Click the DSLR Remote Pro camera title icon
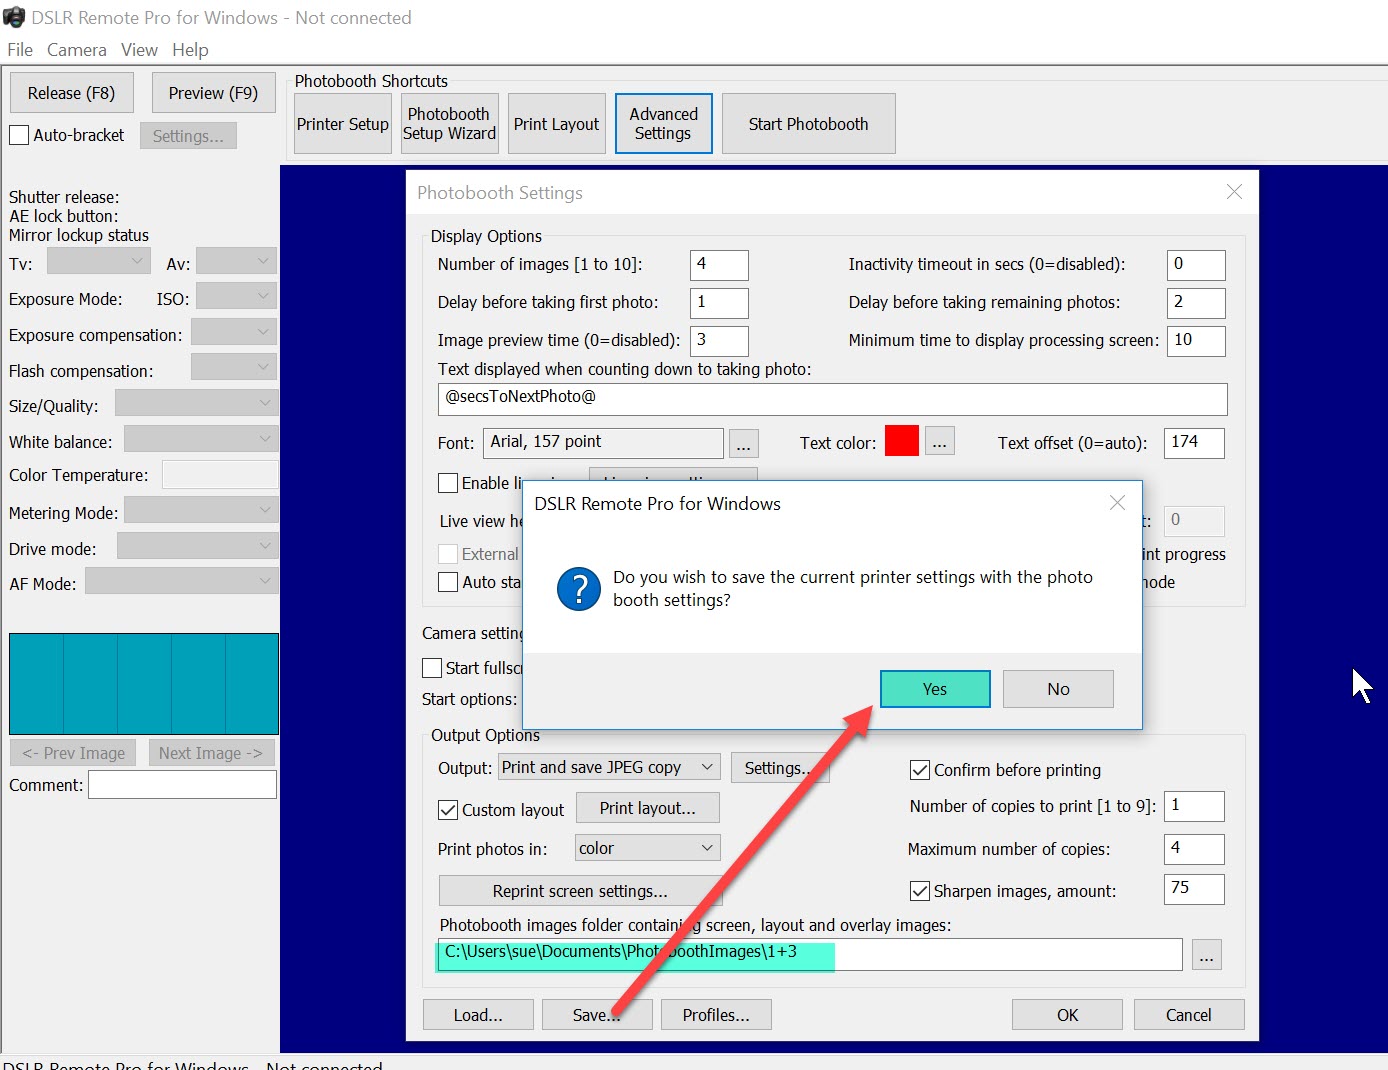This screenshot has height=1070, width=1388. coord(13,17)
